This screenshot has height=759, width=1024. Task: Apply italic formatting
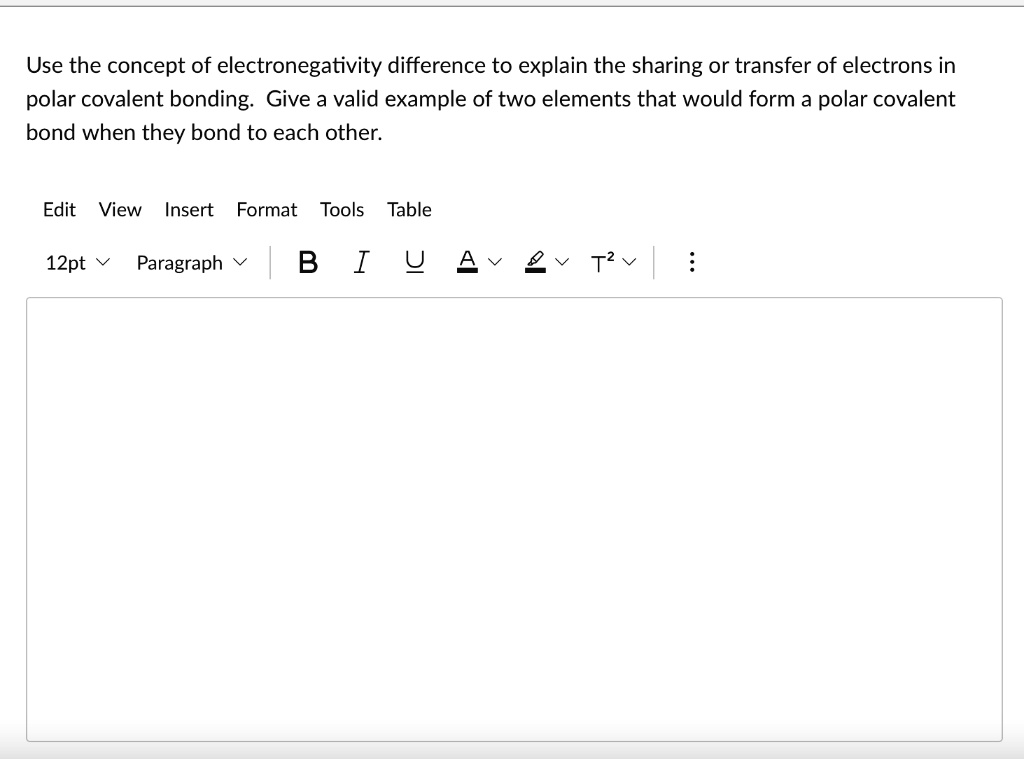(360, 261)
